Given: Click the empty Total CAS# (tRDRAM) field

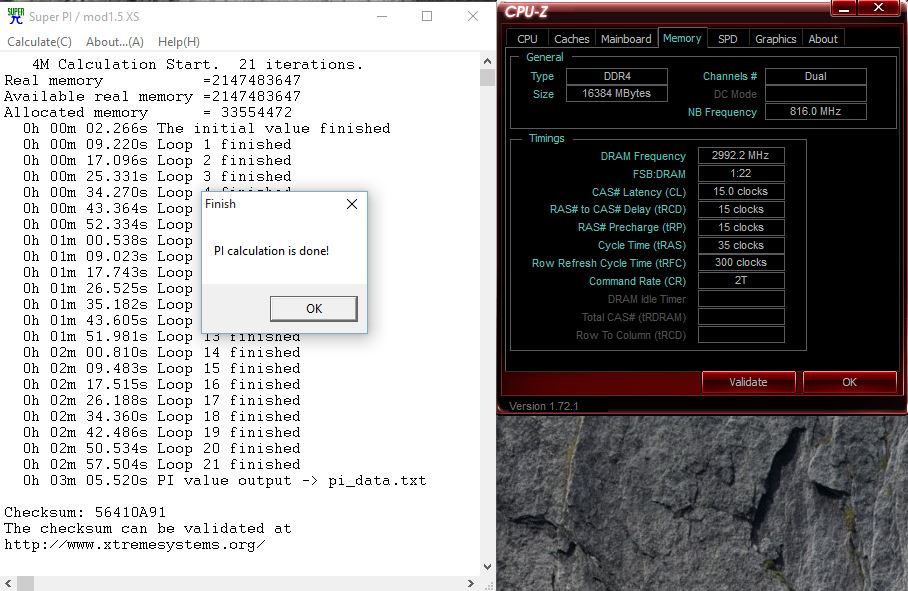Looking at the screenshot, I should [x=741, y=317].
